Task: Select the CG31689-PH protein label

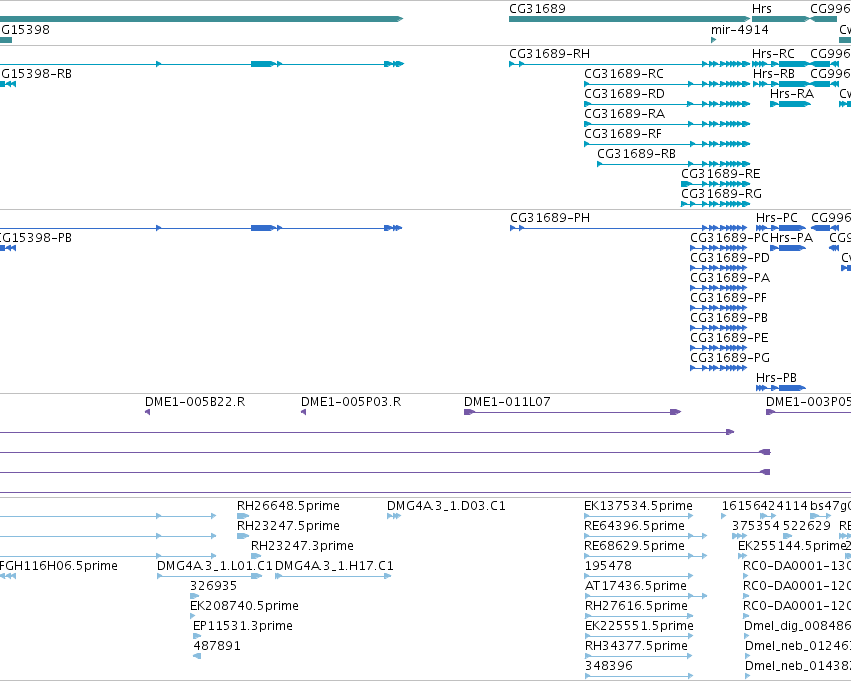Action: [x=550, y=218]
